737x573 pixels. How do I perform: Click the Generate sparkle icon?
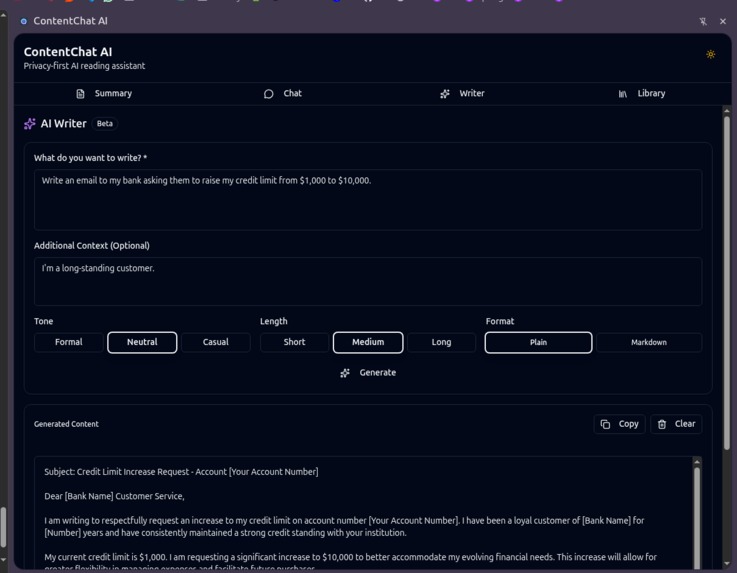(345, 373)
